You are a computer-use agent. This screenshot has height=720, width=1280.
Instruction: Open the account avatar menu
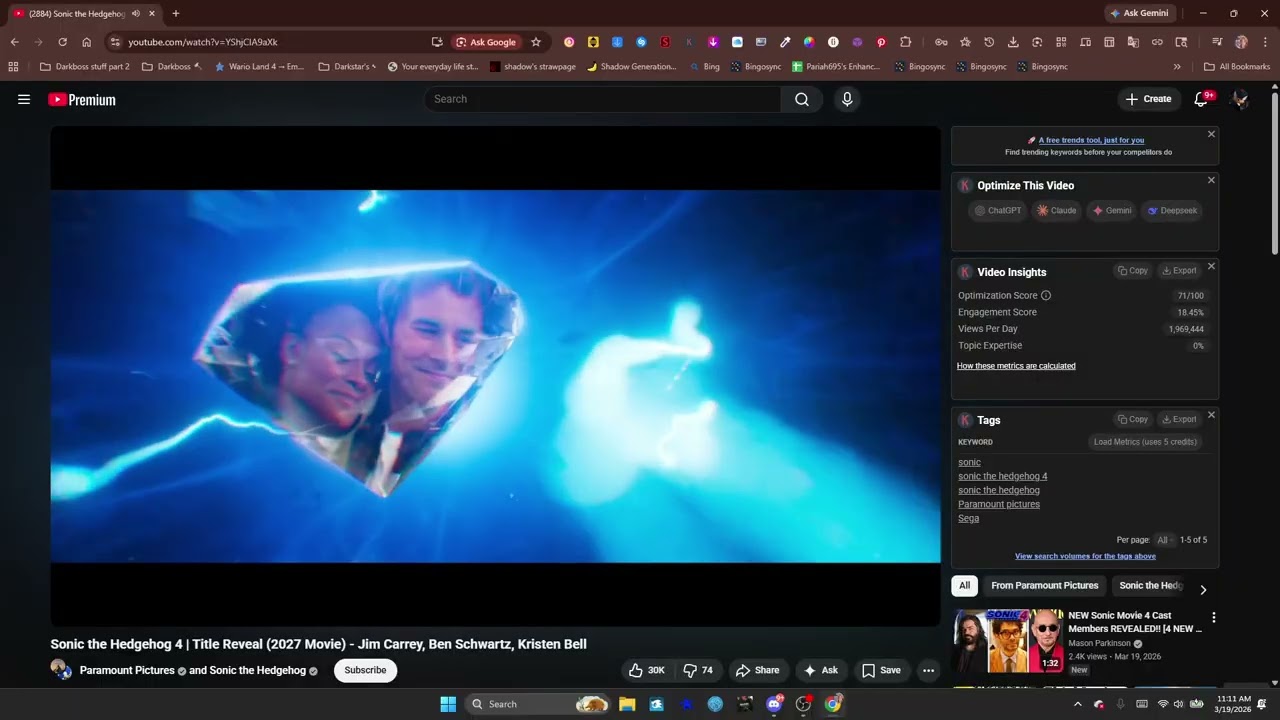tap(1240, 99)
